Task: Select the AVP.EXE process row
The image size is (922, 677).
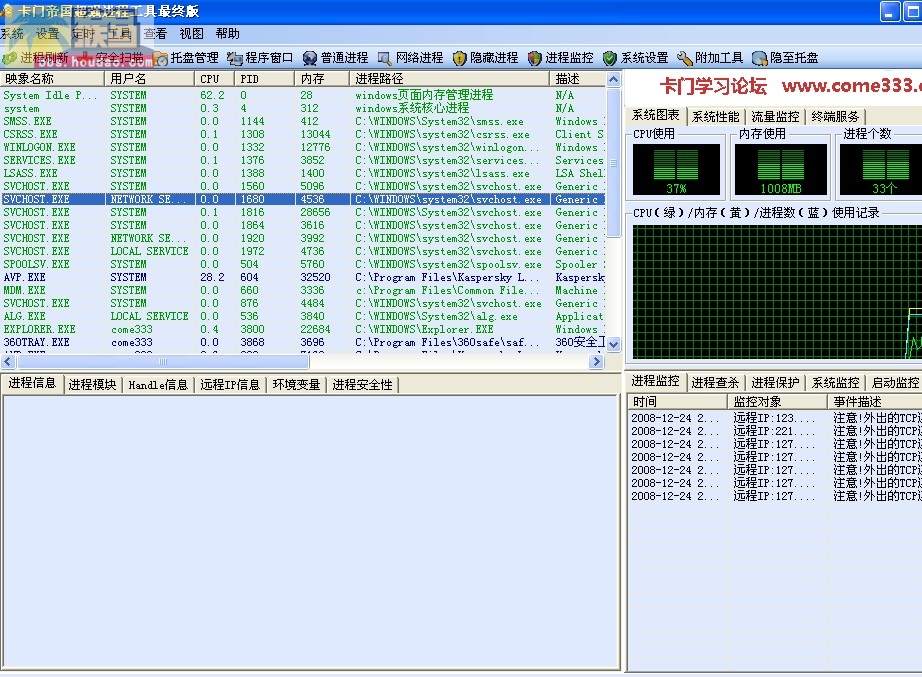Action: coord(303,277)
